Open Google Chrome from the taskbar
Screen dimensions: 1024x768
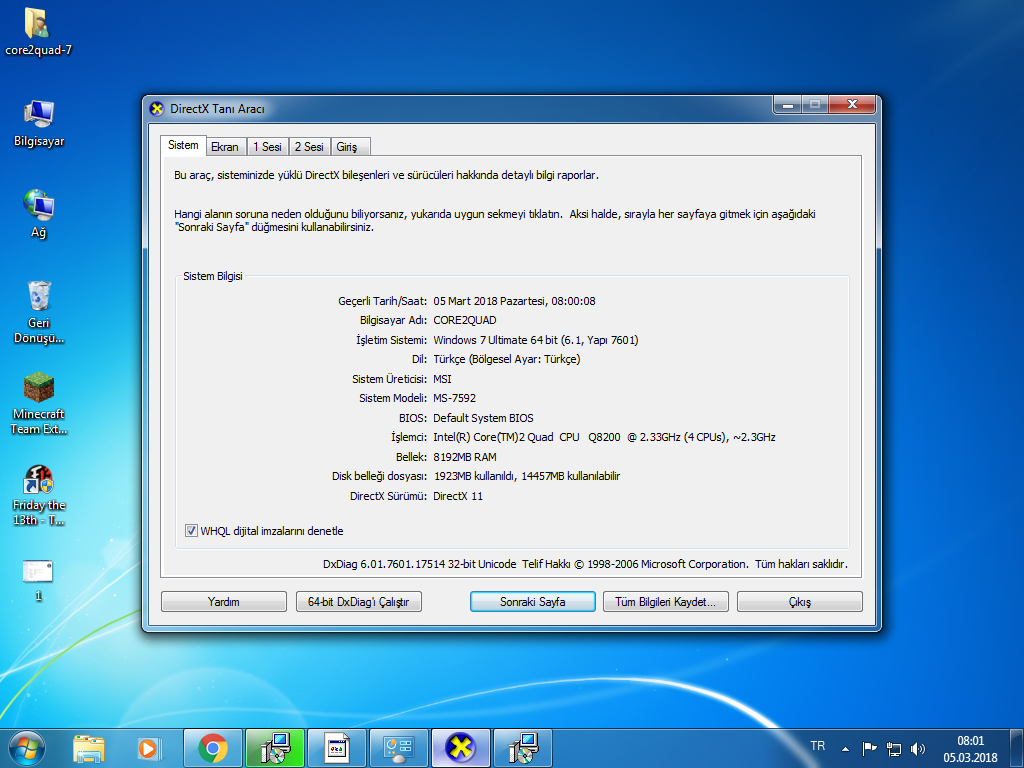(213, 748)
